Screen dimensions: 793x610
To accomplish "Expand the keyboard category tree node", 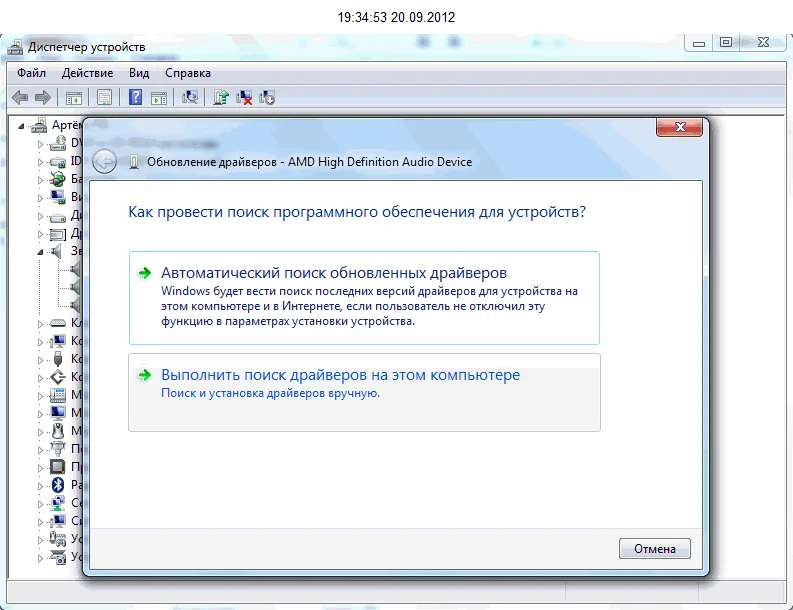I will [40, 324].
